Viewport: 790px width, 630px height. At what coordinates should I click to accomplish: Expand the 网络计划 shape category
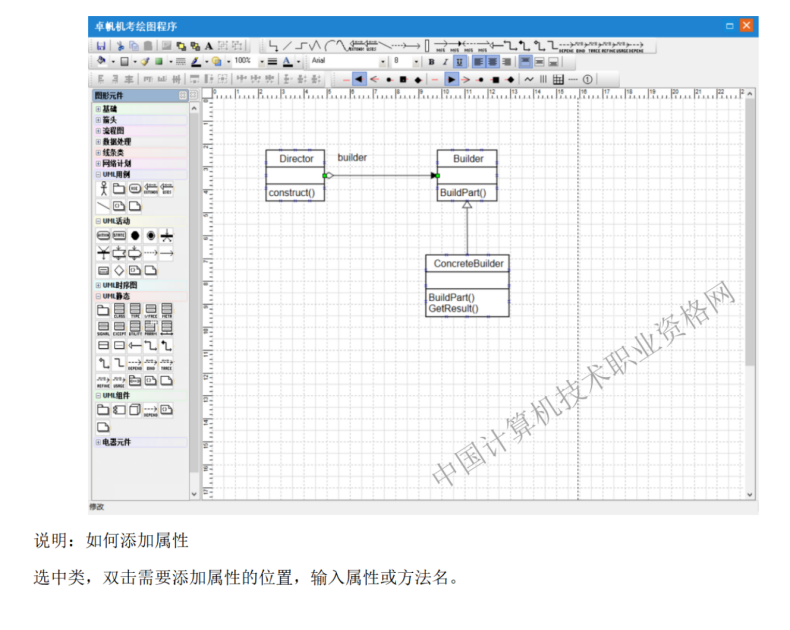[98, 163]
